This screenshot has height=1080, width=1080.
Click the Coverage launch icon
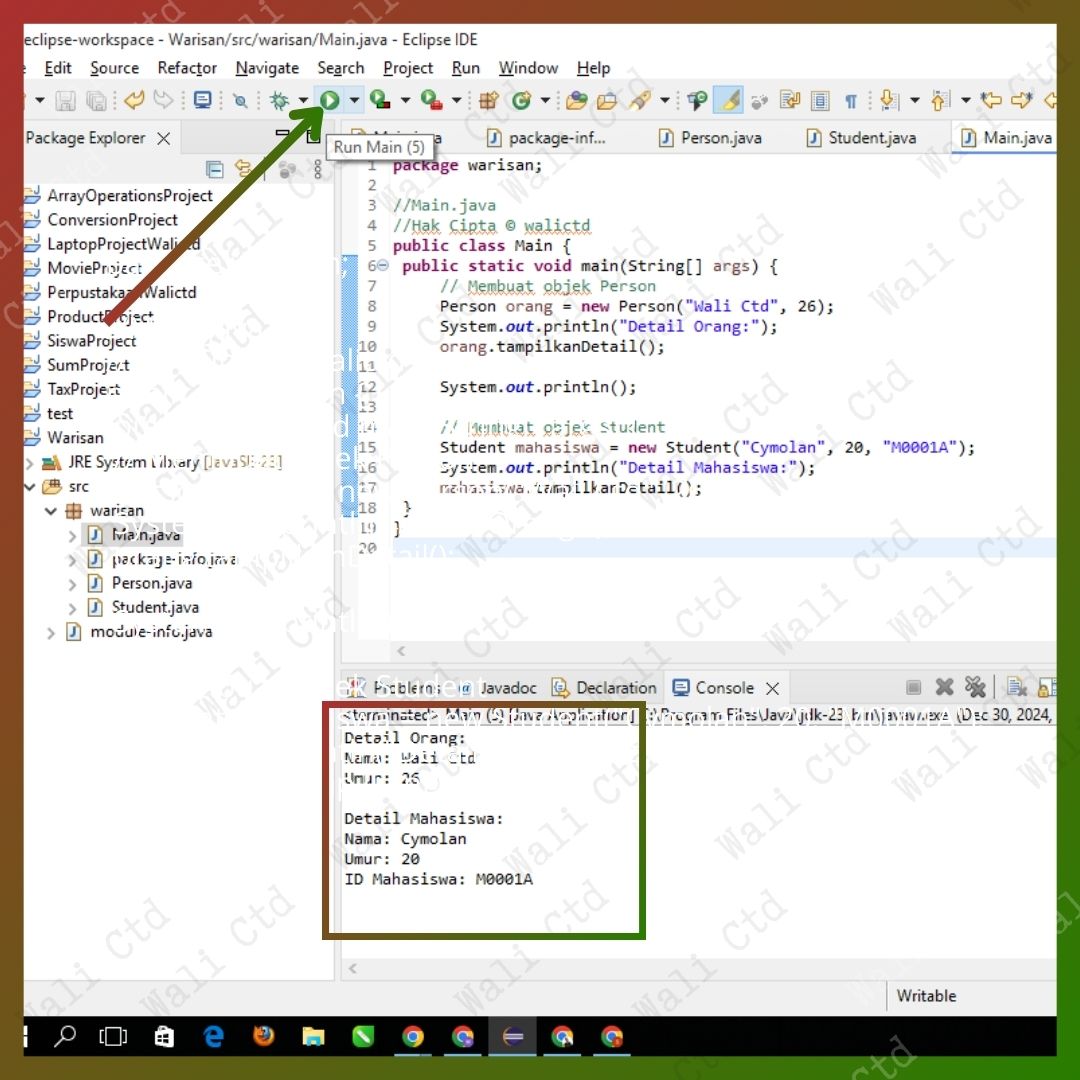coord(380,101)
